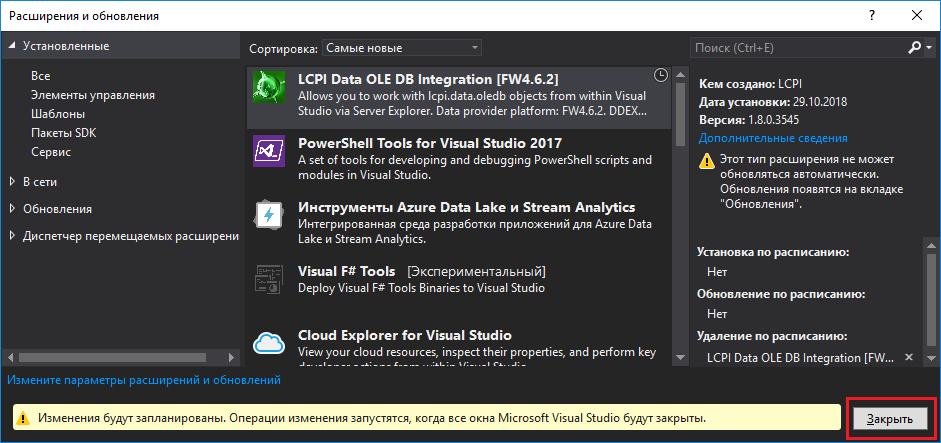This screenshot has height=443, width=941.
Task: Click extension list scrollbar up arrow
Action: [x=680, y=75]
